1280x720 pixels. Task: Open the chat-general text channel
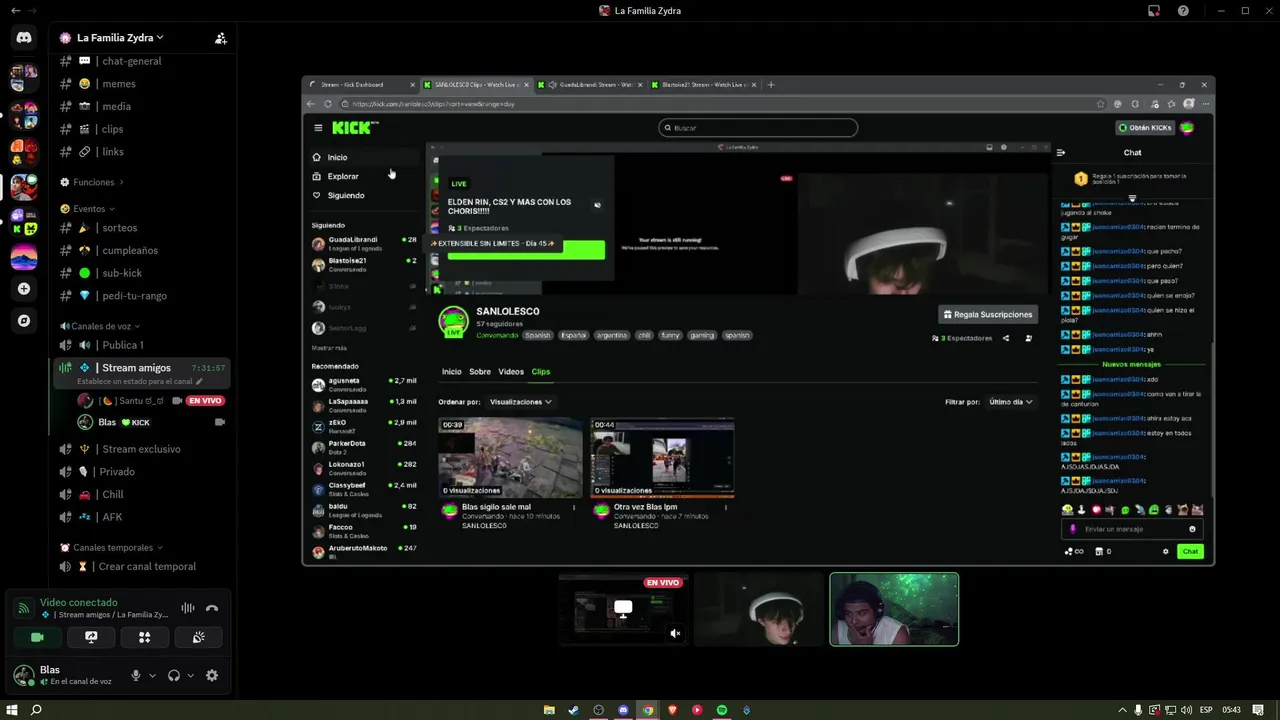click(132, 61)
